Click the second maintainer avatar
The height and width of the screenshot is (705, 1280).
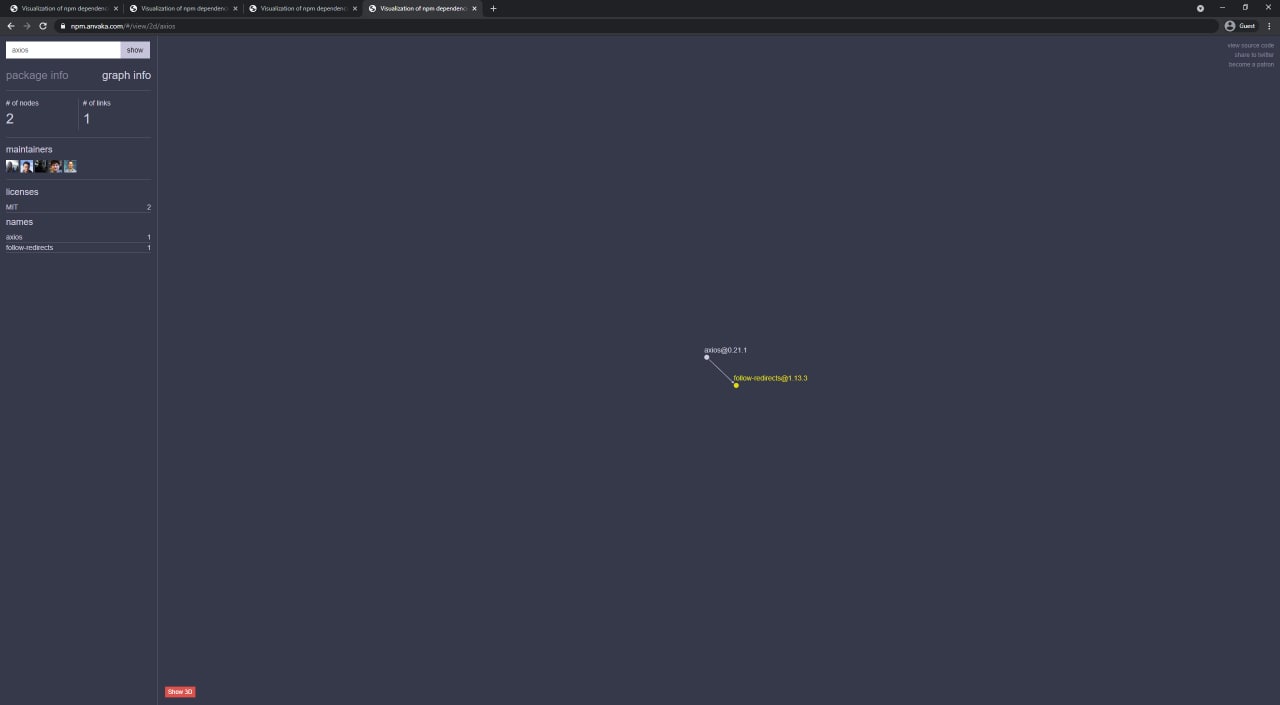coord(27,166)
